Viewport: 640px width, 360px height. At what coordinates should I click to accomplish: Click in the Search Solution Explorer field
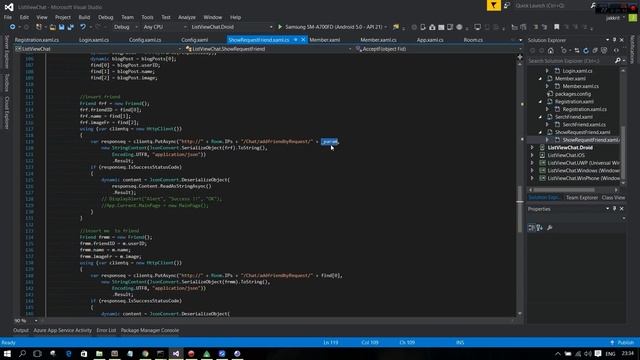coord(571,61)
